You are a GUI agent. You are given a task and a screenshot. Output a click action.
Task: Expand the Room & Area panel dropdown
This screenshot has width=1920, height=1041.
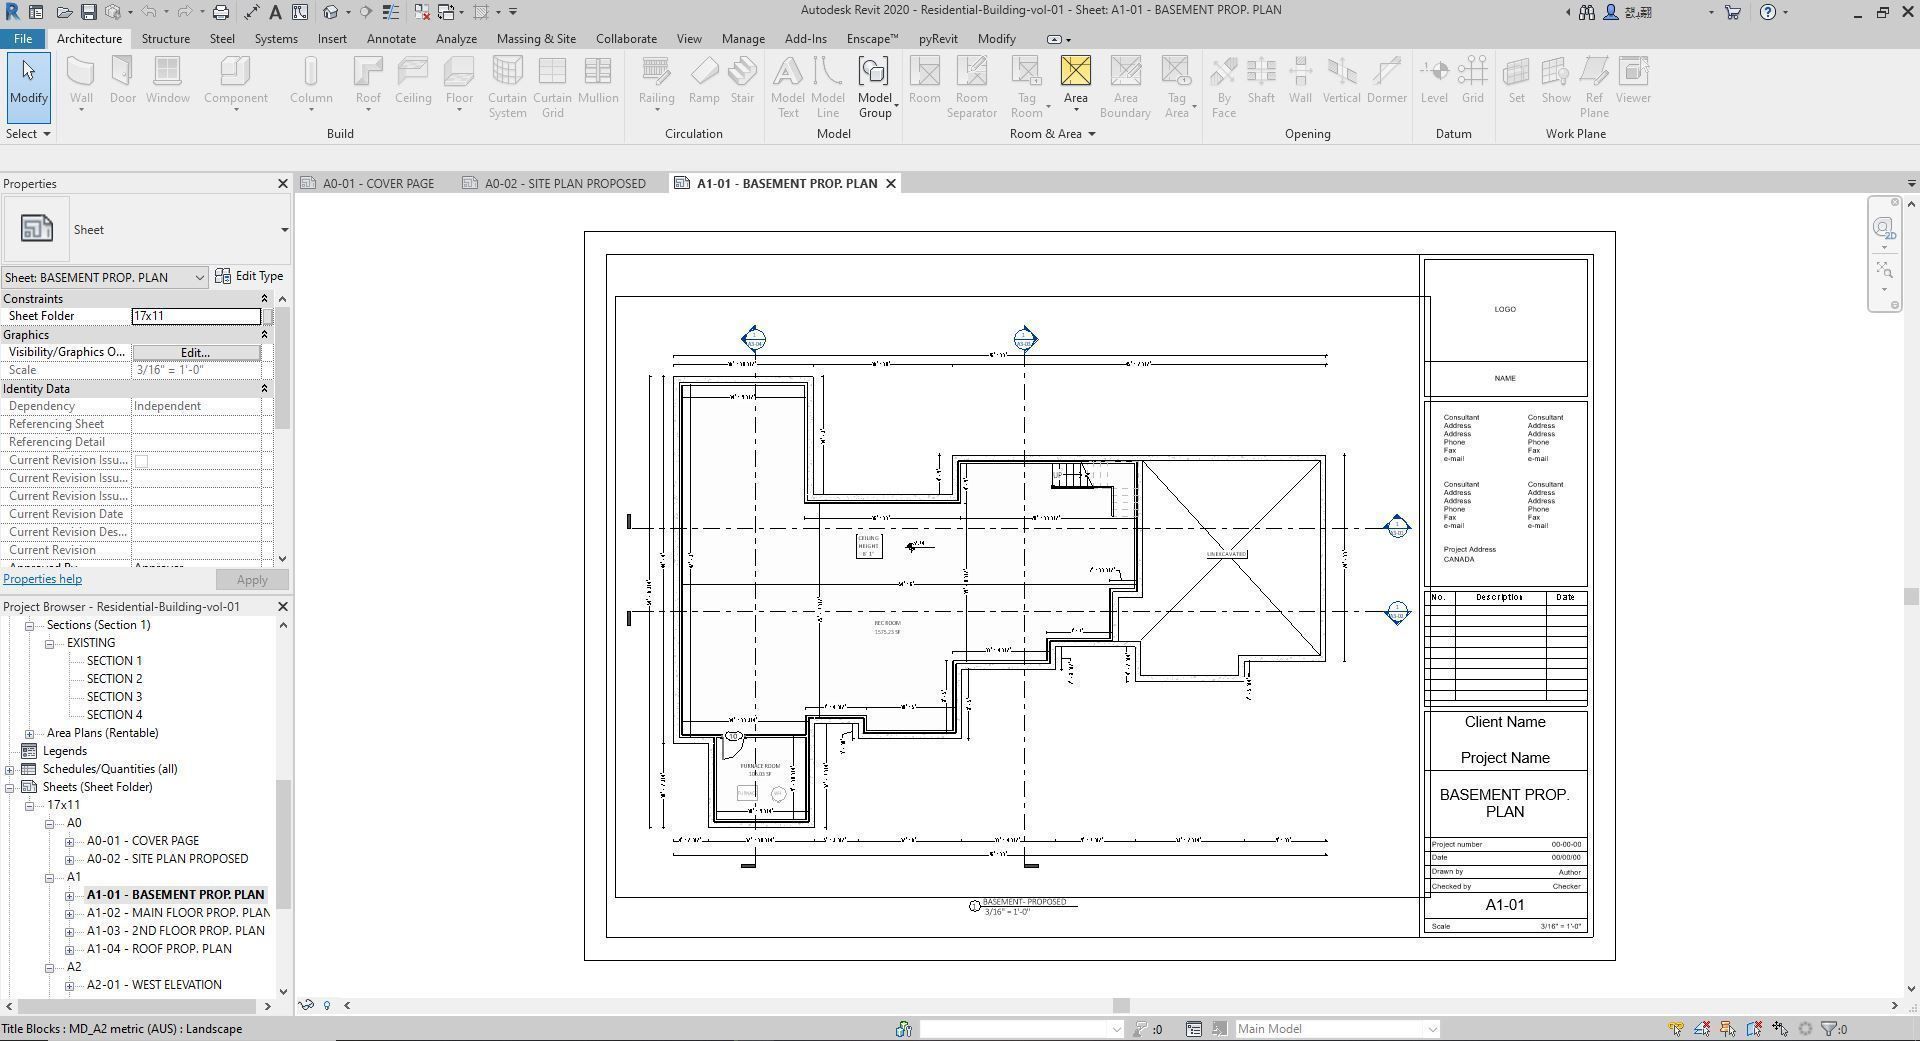pyautogui.click(x=1052, y=134)
